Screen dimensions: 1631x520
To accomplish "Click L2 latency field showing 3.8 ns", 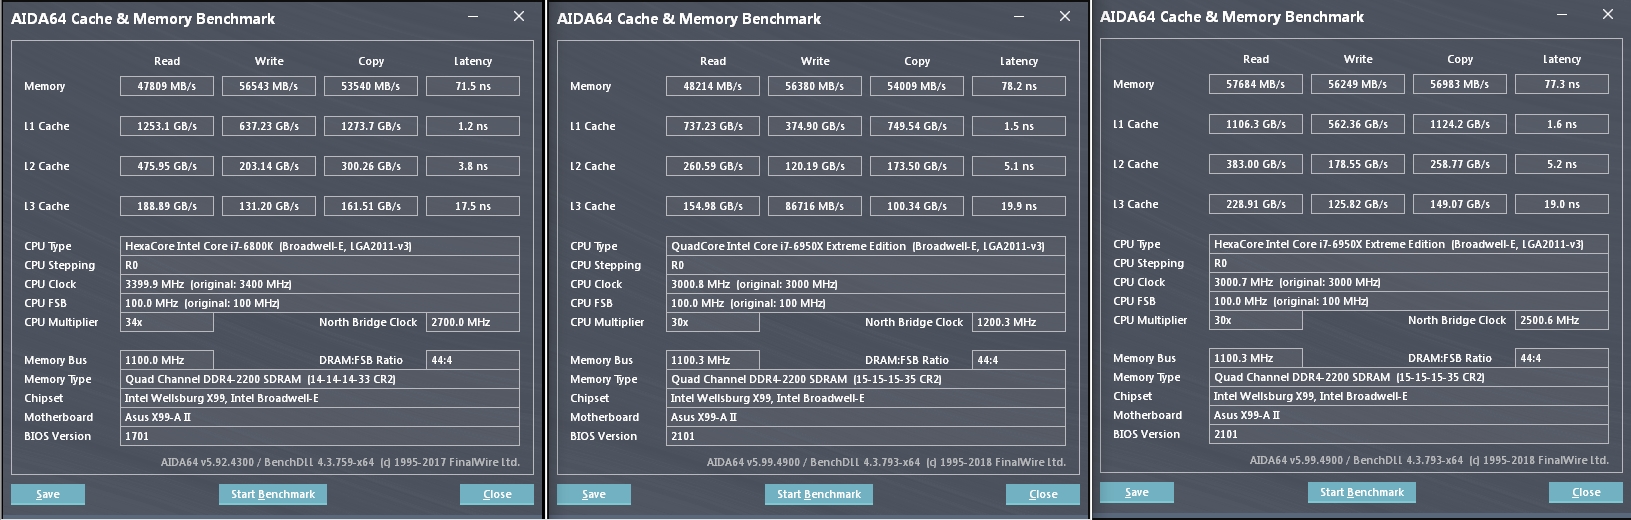I will tap(473, 166).
